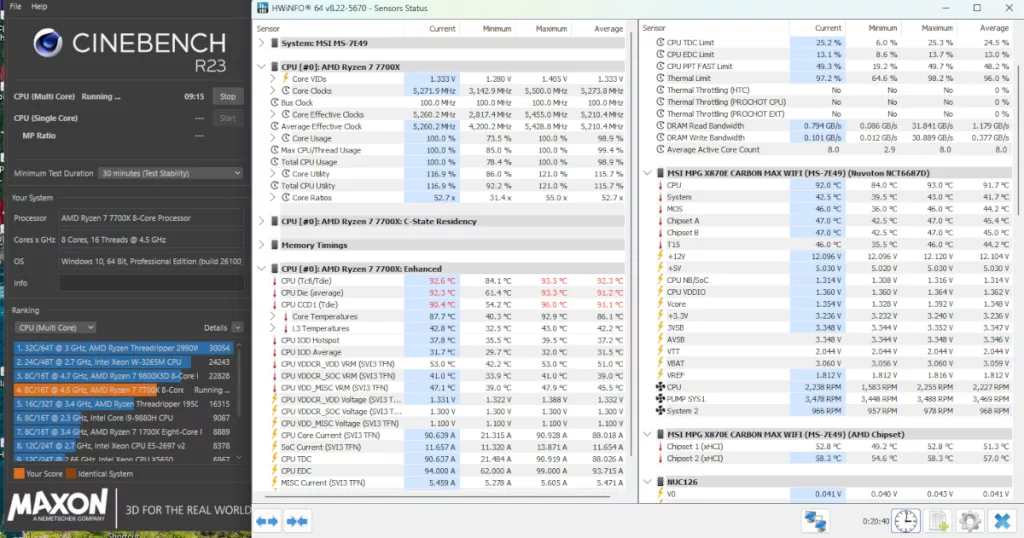The width and height of the screenshot is (1024, 538).
Task: Select the Intel Core i9-9880H ranking entry
Action: coord(123,418)
